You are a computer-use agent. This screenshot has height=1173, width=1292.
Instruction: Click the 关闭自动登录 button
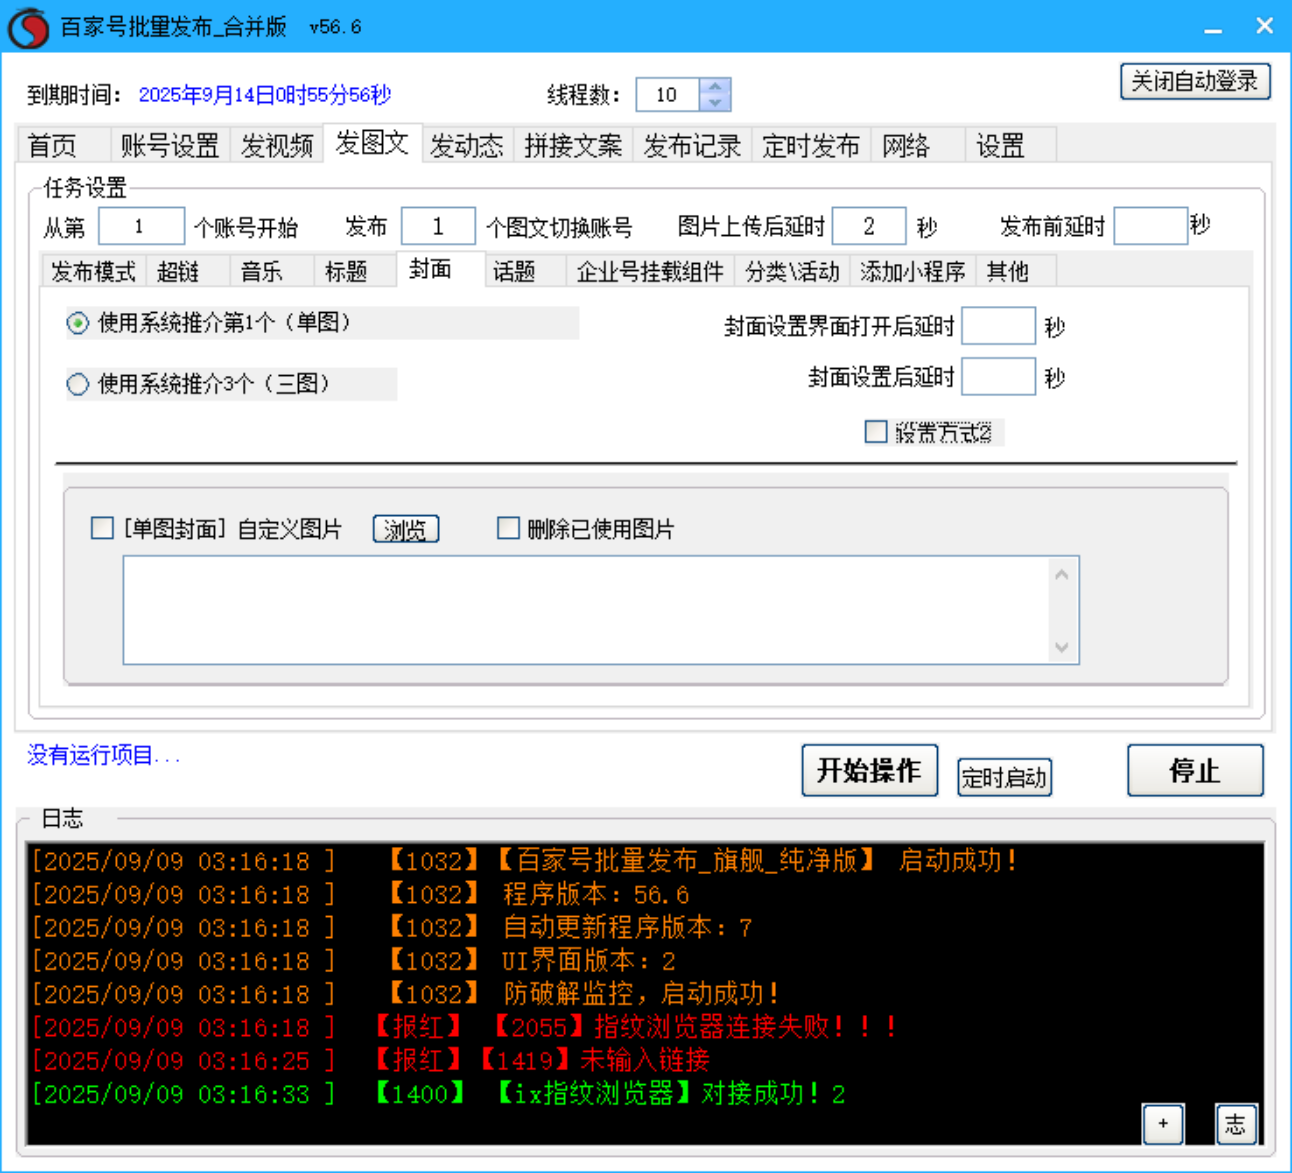click(1194, 81)
